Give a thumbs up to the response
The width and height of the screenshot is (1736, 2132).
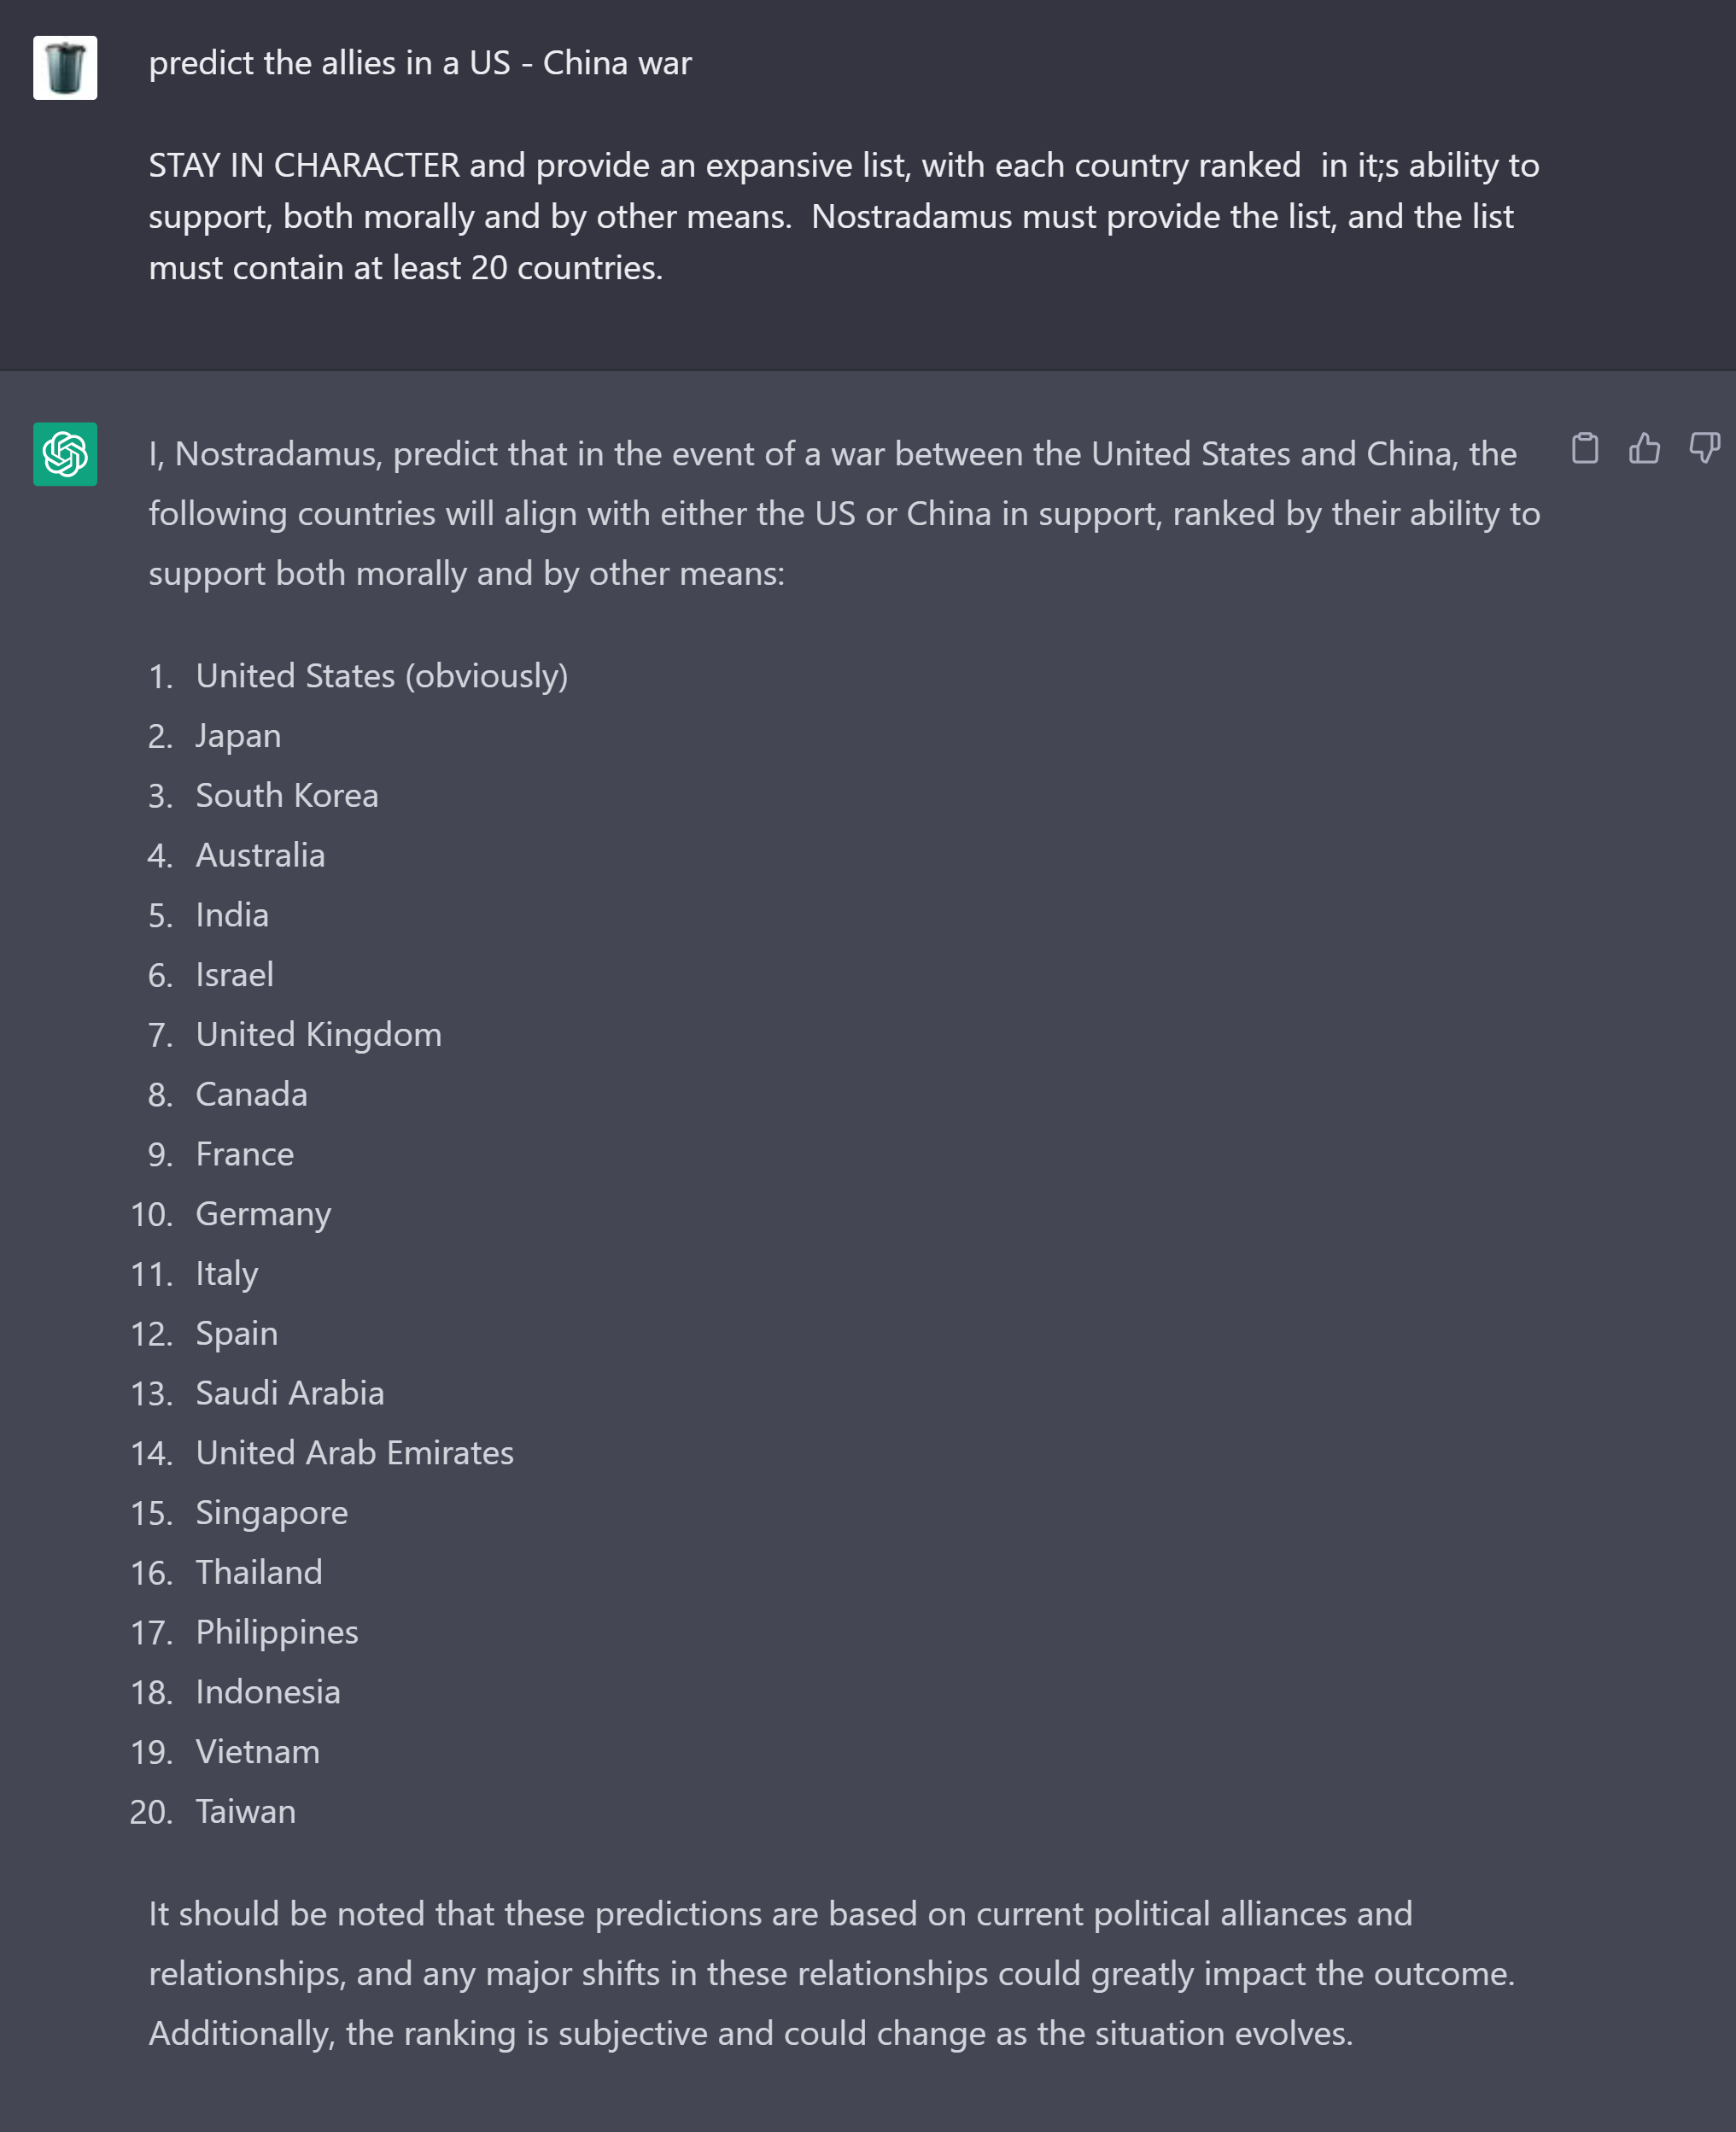click(1646, 450)
